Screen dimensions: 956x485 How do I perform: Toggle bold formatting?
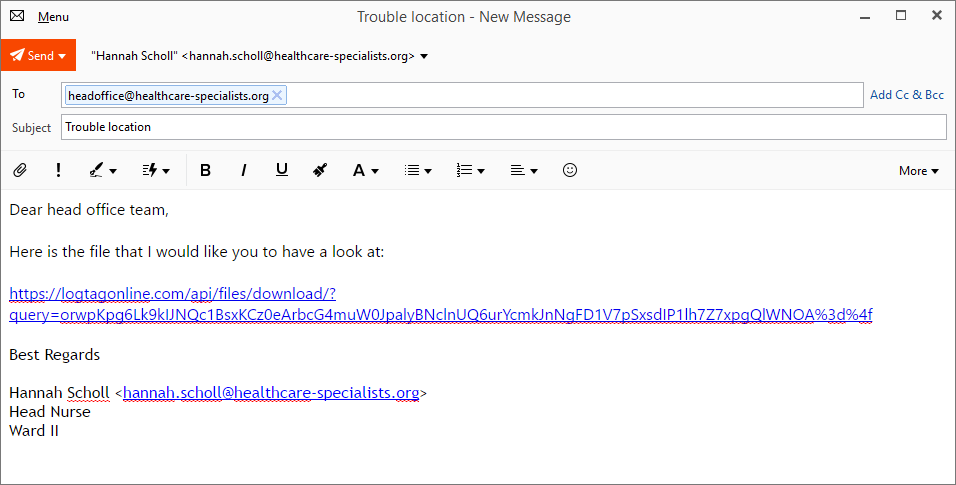pyautogui.click(x=205, y=171)
